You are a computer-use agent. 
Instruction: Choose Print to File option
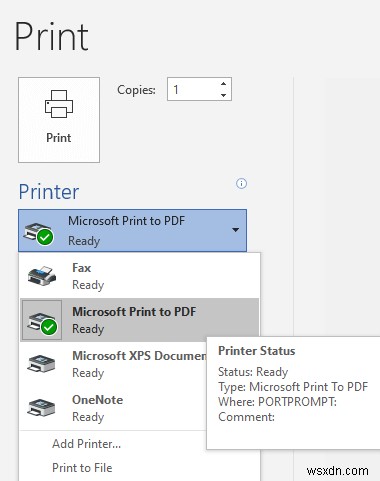click(82, 468)
